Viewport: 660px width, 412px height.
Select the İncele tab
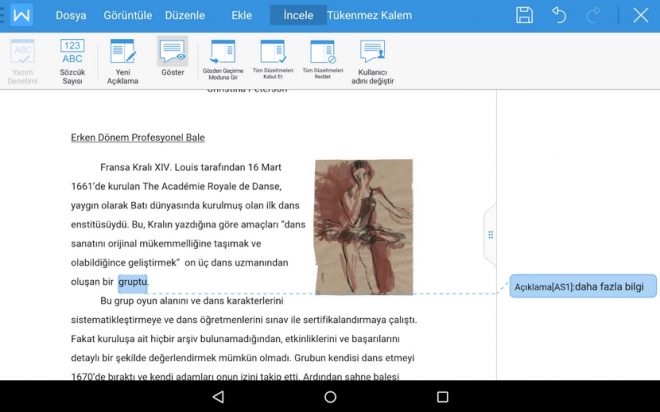[298, 15]
